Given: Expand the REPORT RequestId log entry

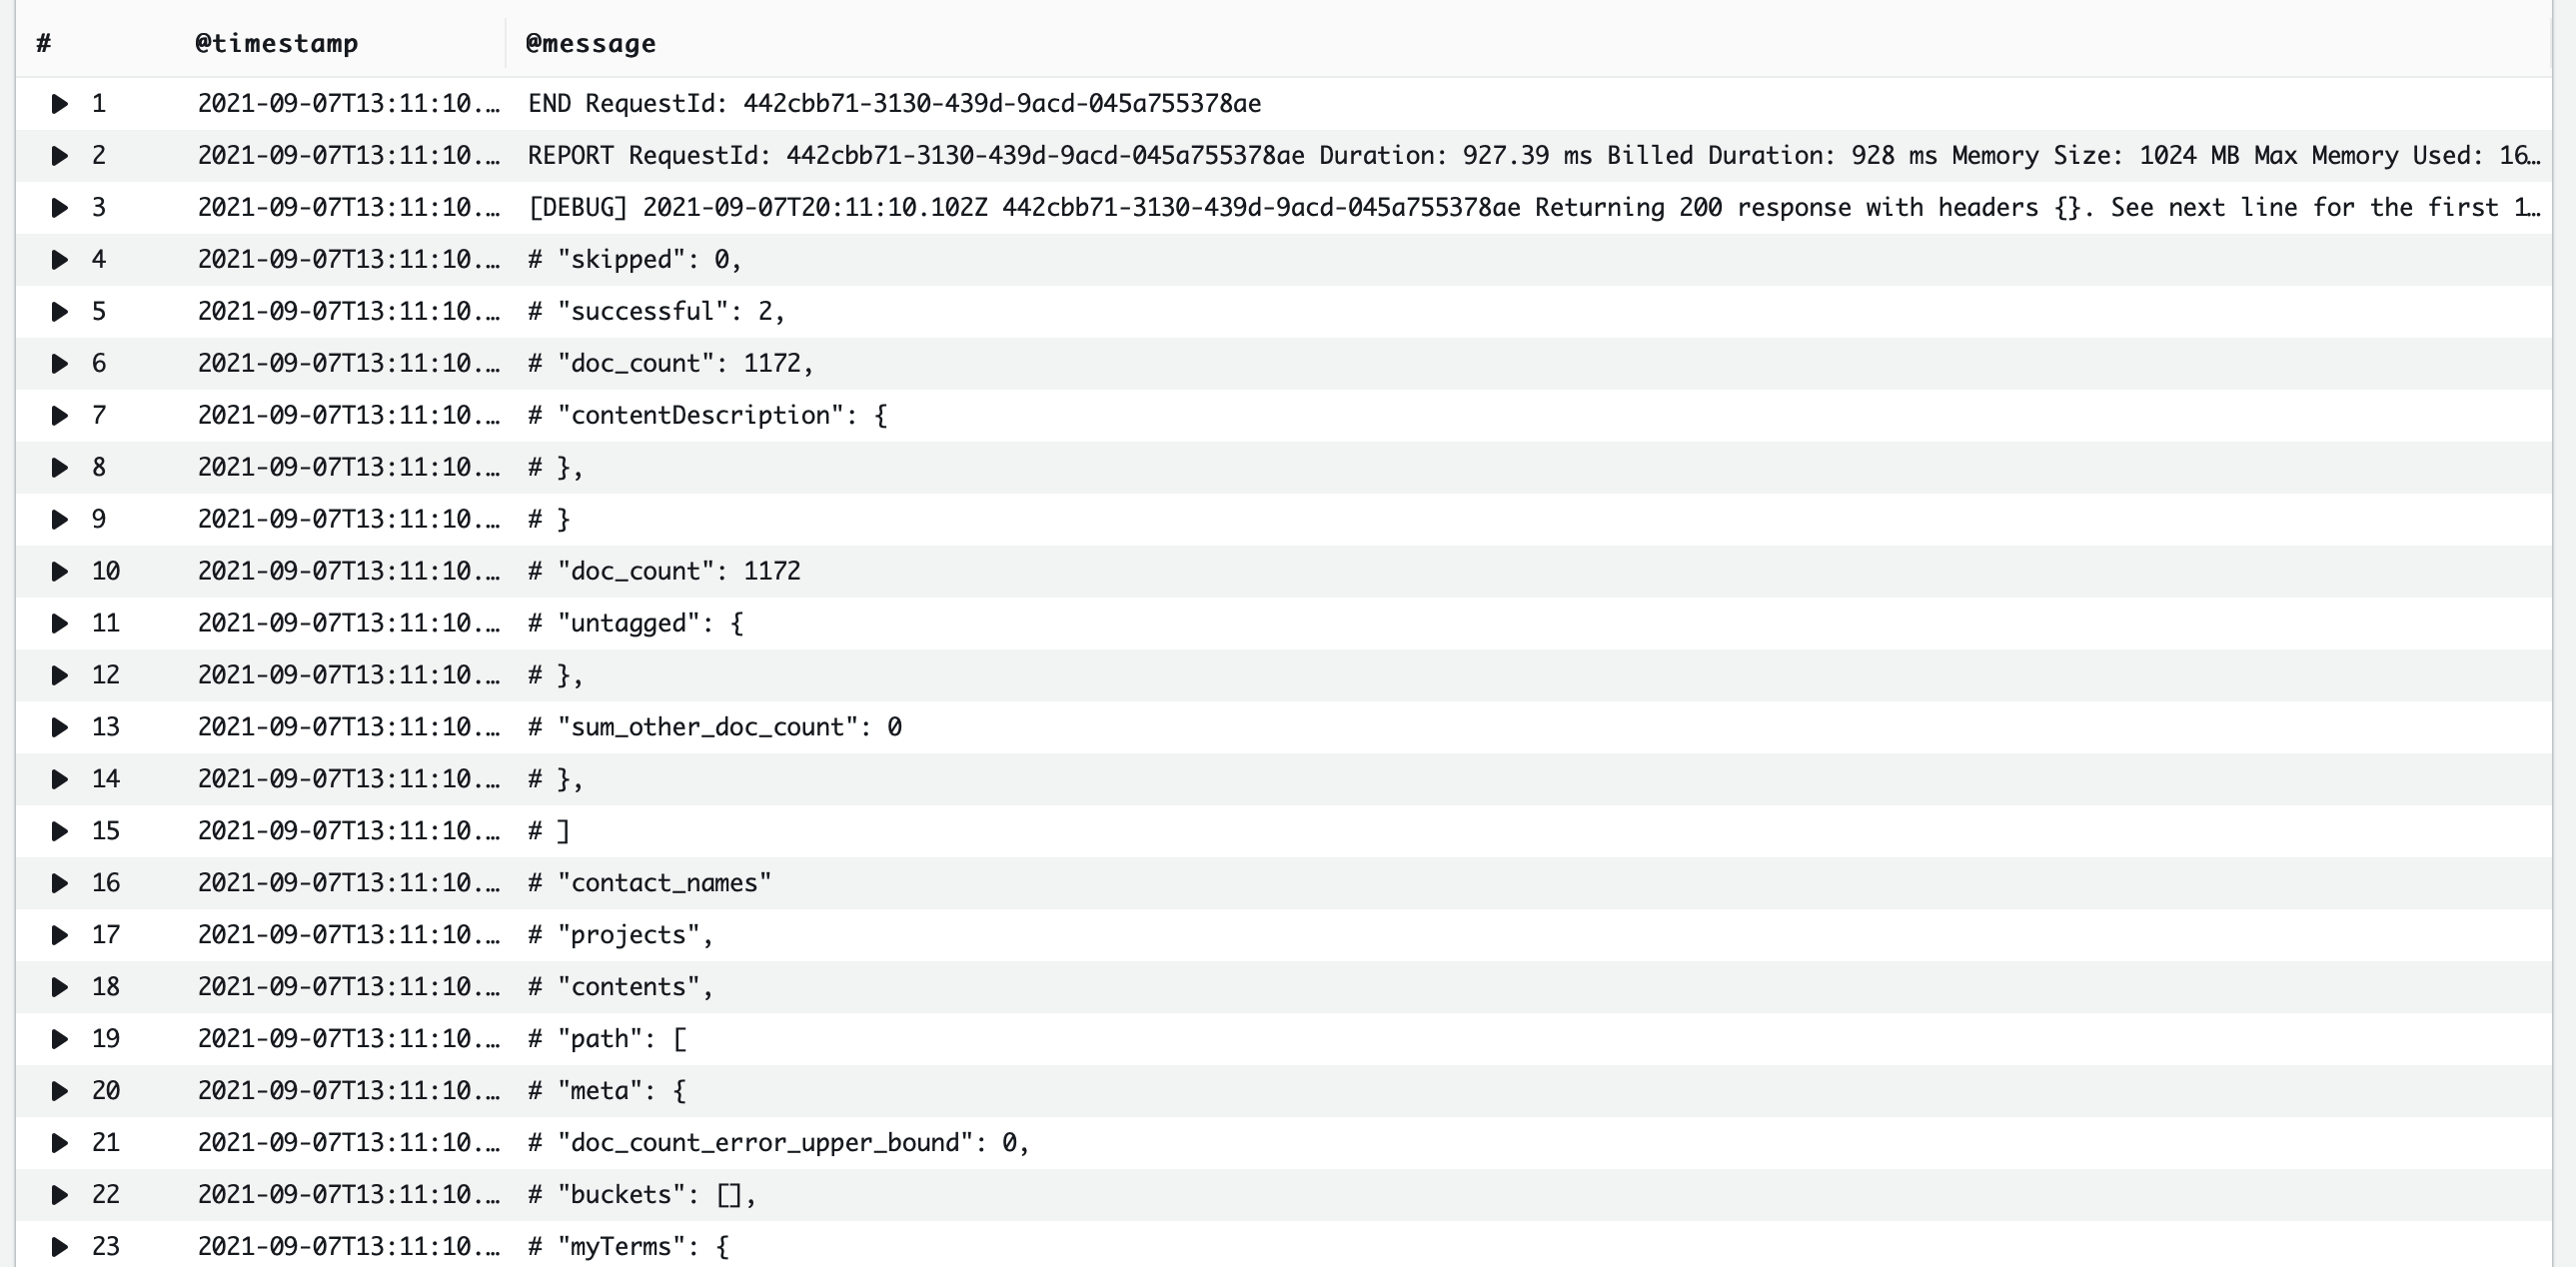Looking at the screenshot, I should coord(59,155).
